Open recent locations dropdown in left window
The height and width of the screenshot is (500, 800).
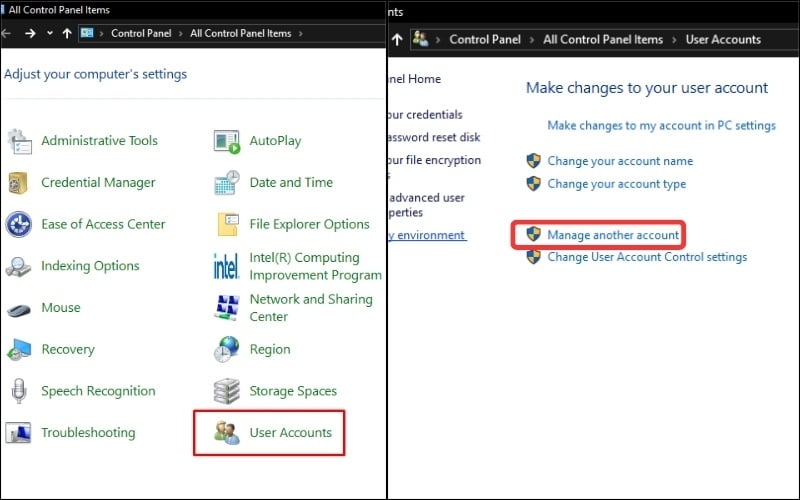pos(49,34)
